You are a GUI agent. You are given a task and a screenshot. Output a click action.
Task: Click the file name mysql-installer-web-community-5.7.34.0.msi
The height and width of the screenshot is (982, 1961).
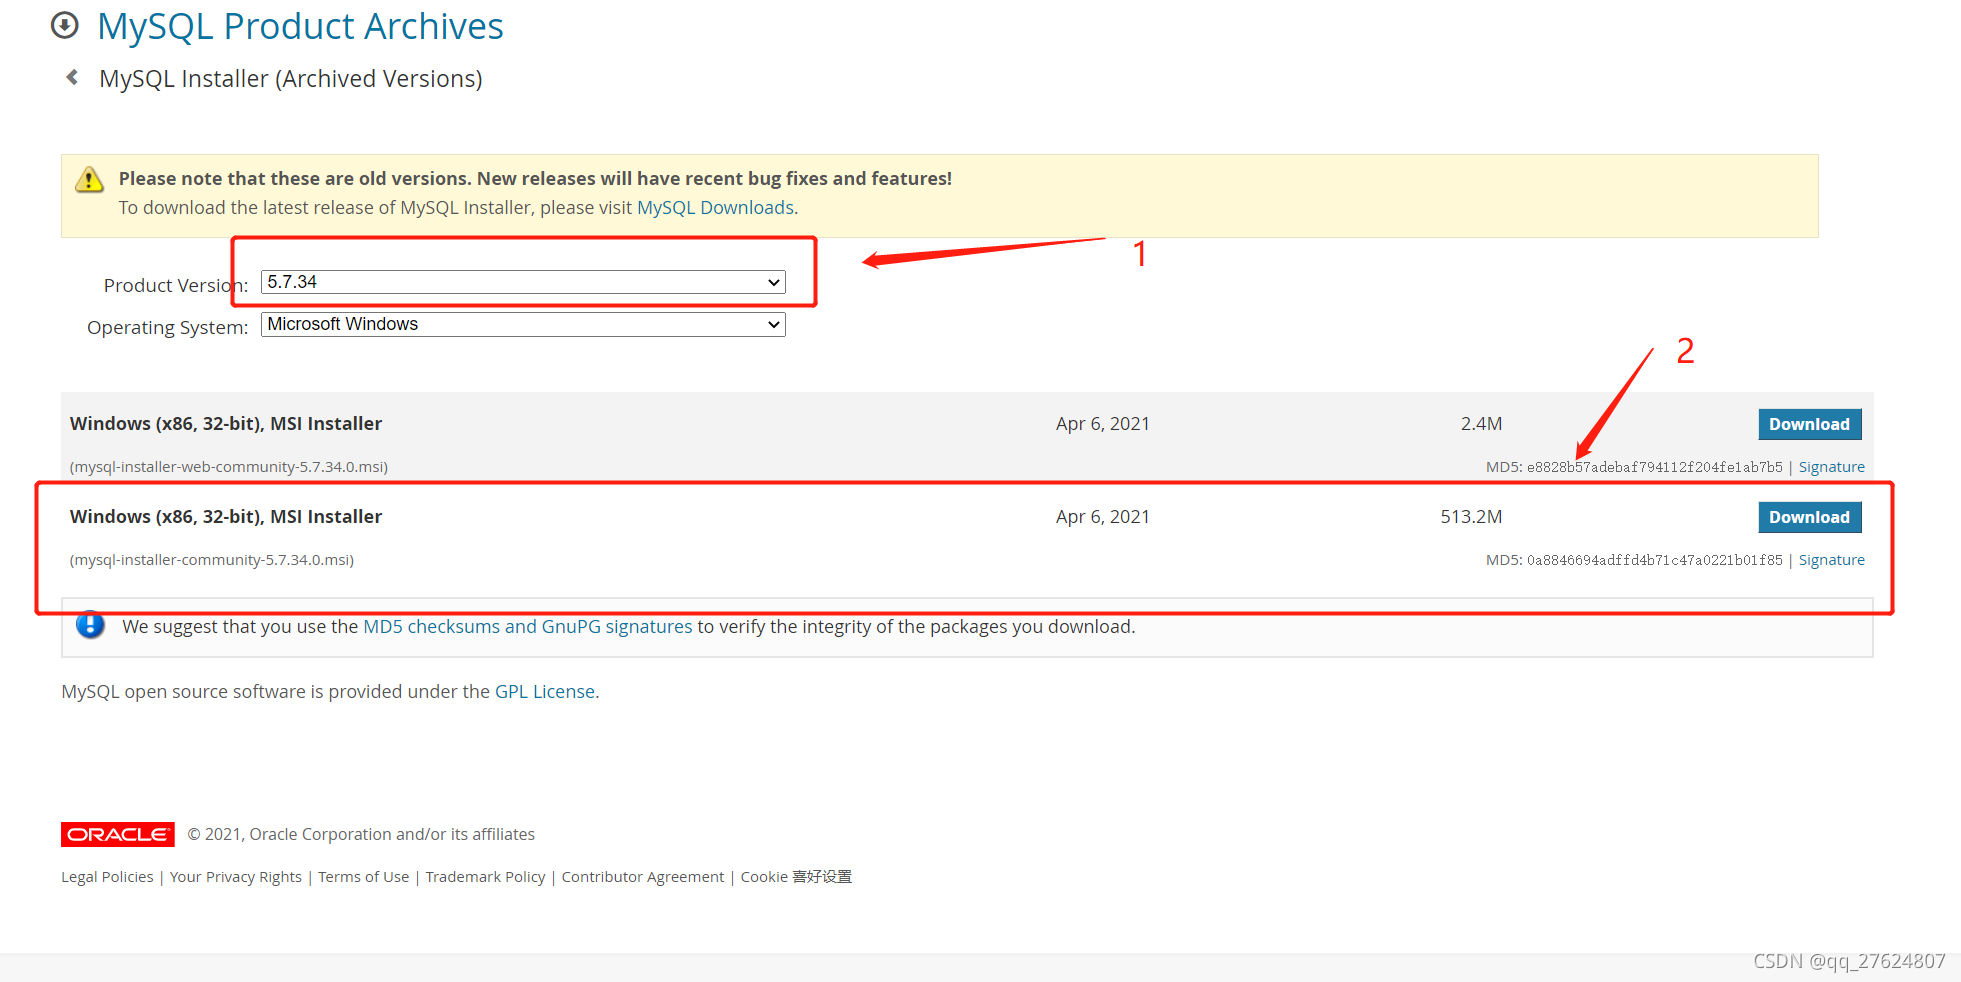point(229,467)
